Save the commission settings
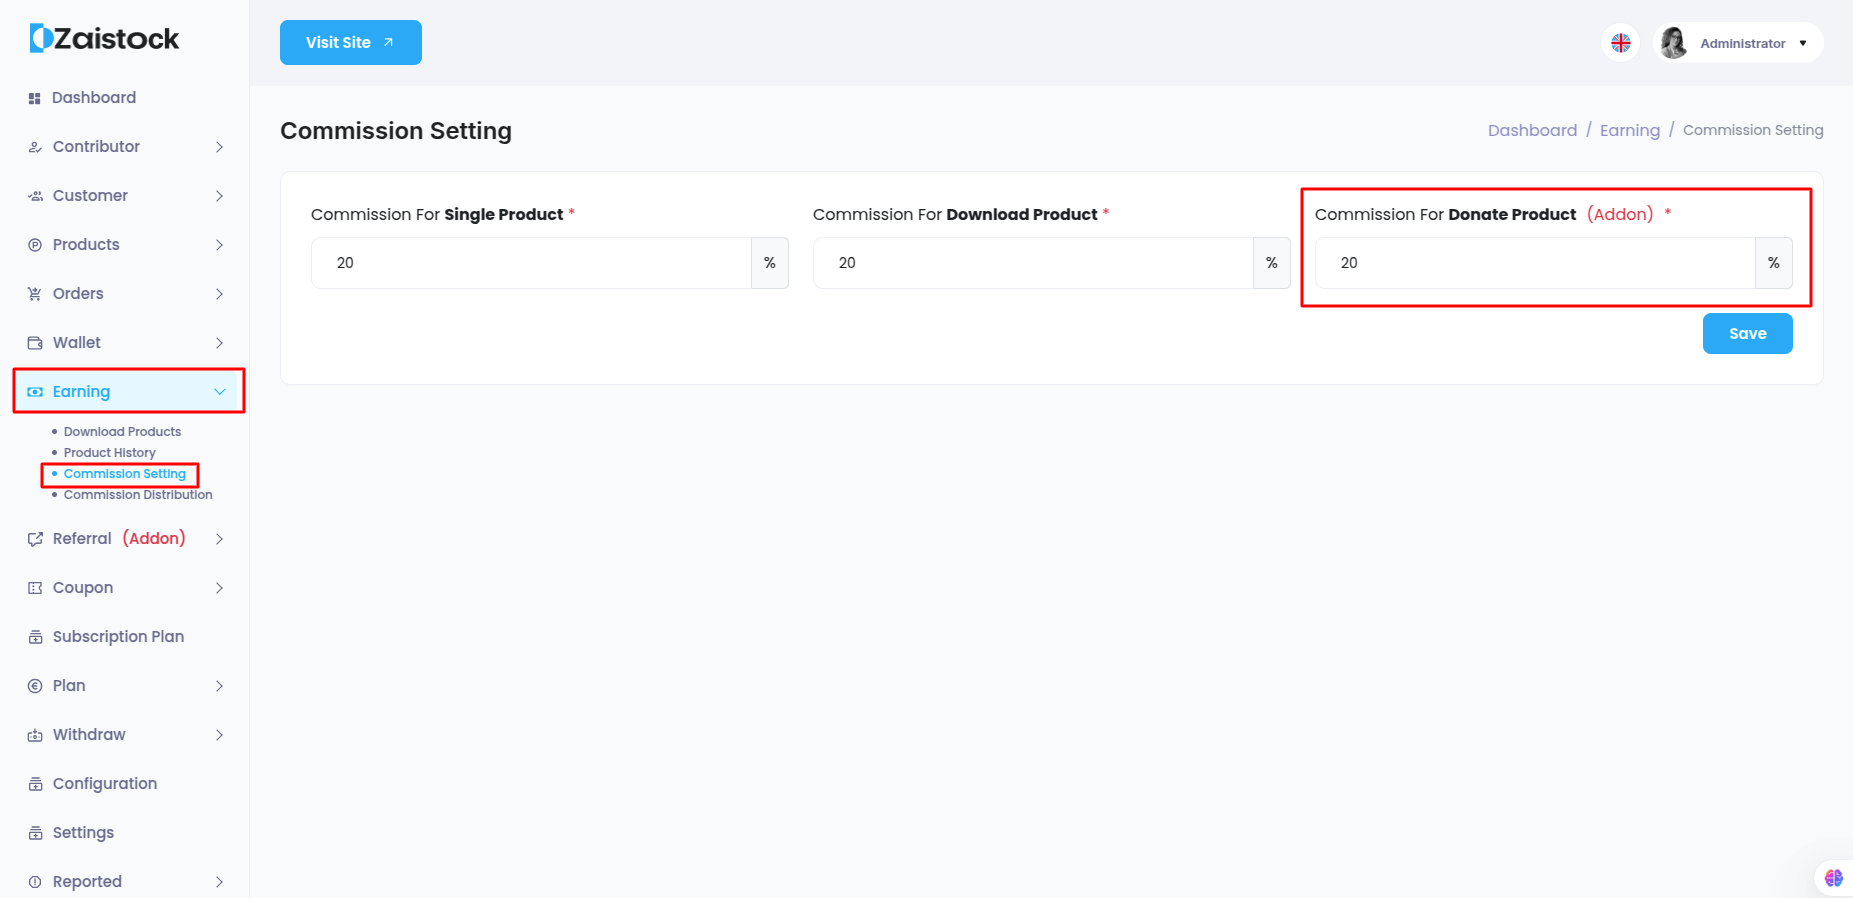1853x898 pixels. [x=1747, y=334]
